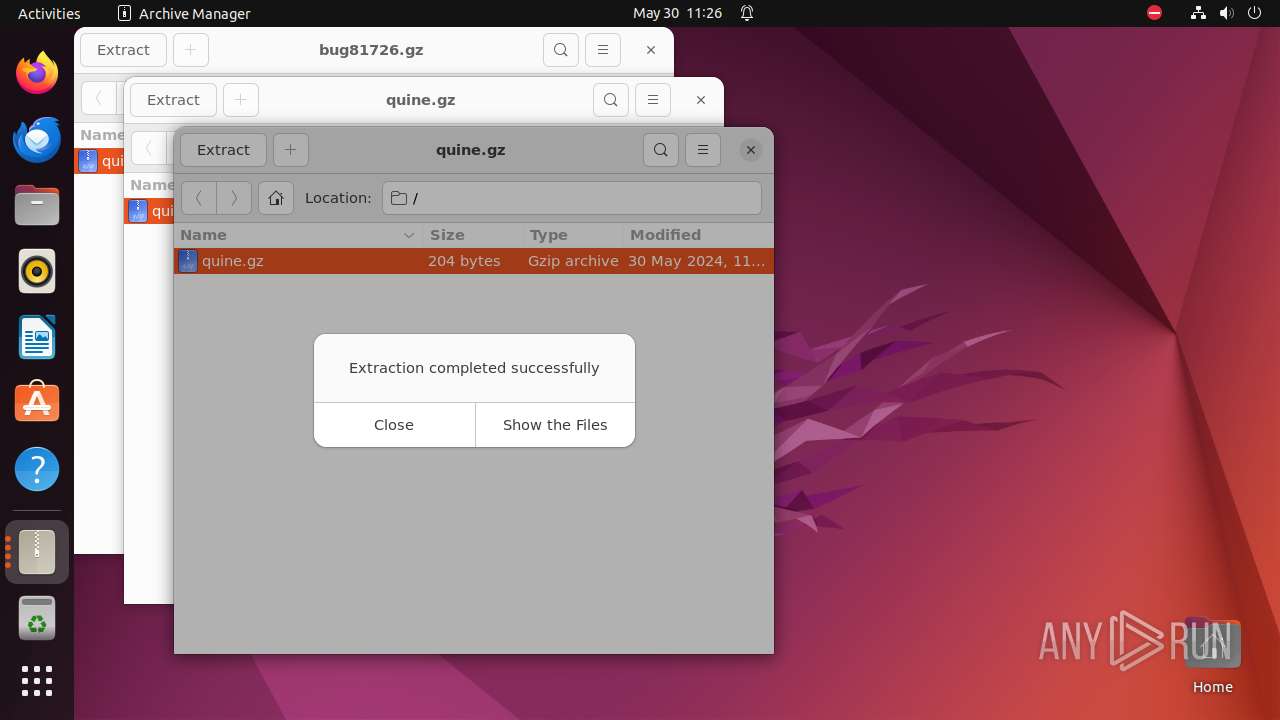The width and height of the screenshot is (1280, 720).
Task: Click the notification bell icon
Action: 747,13
